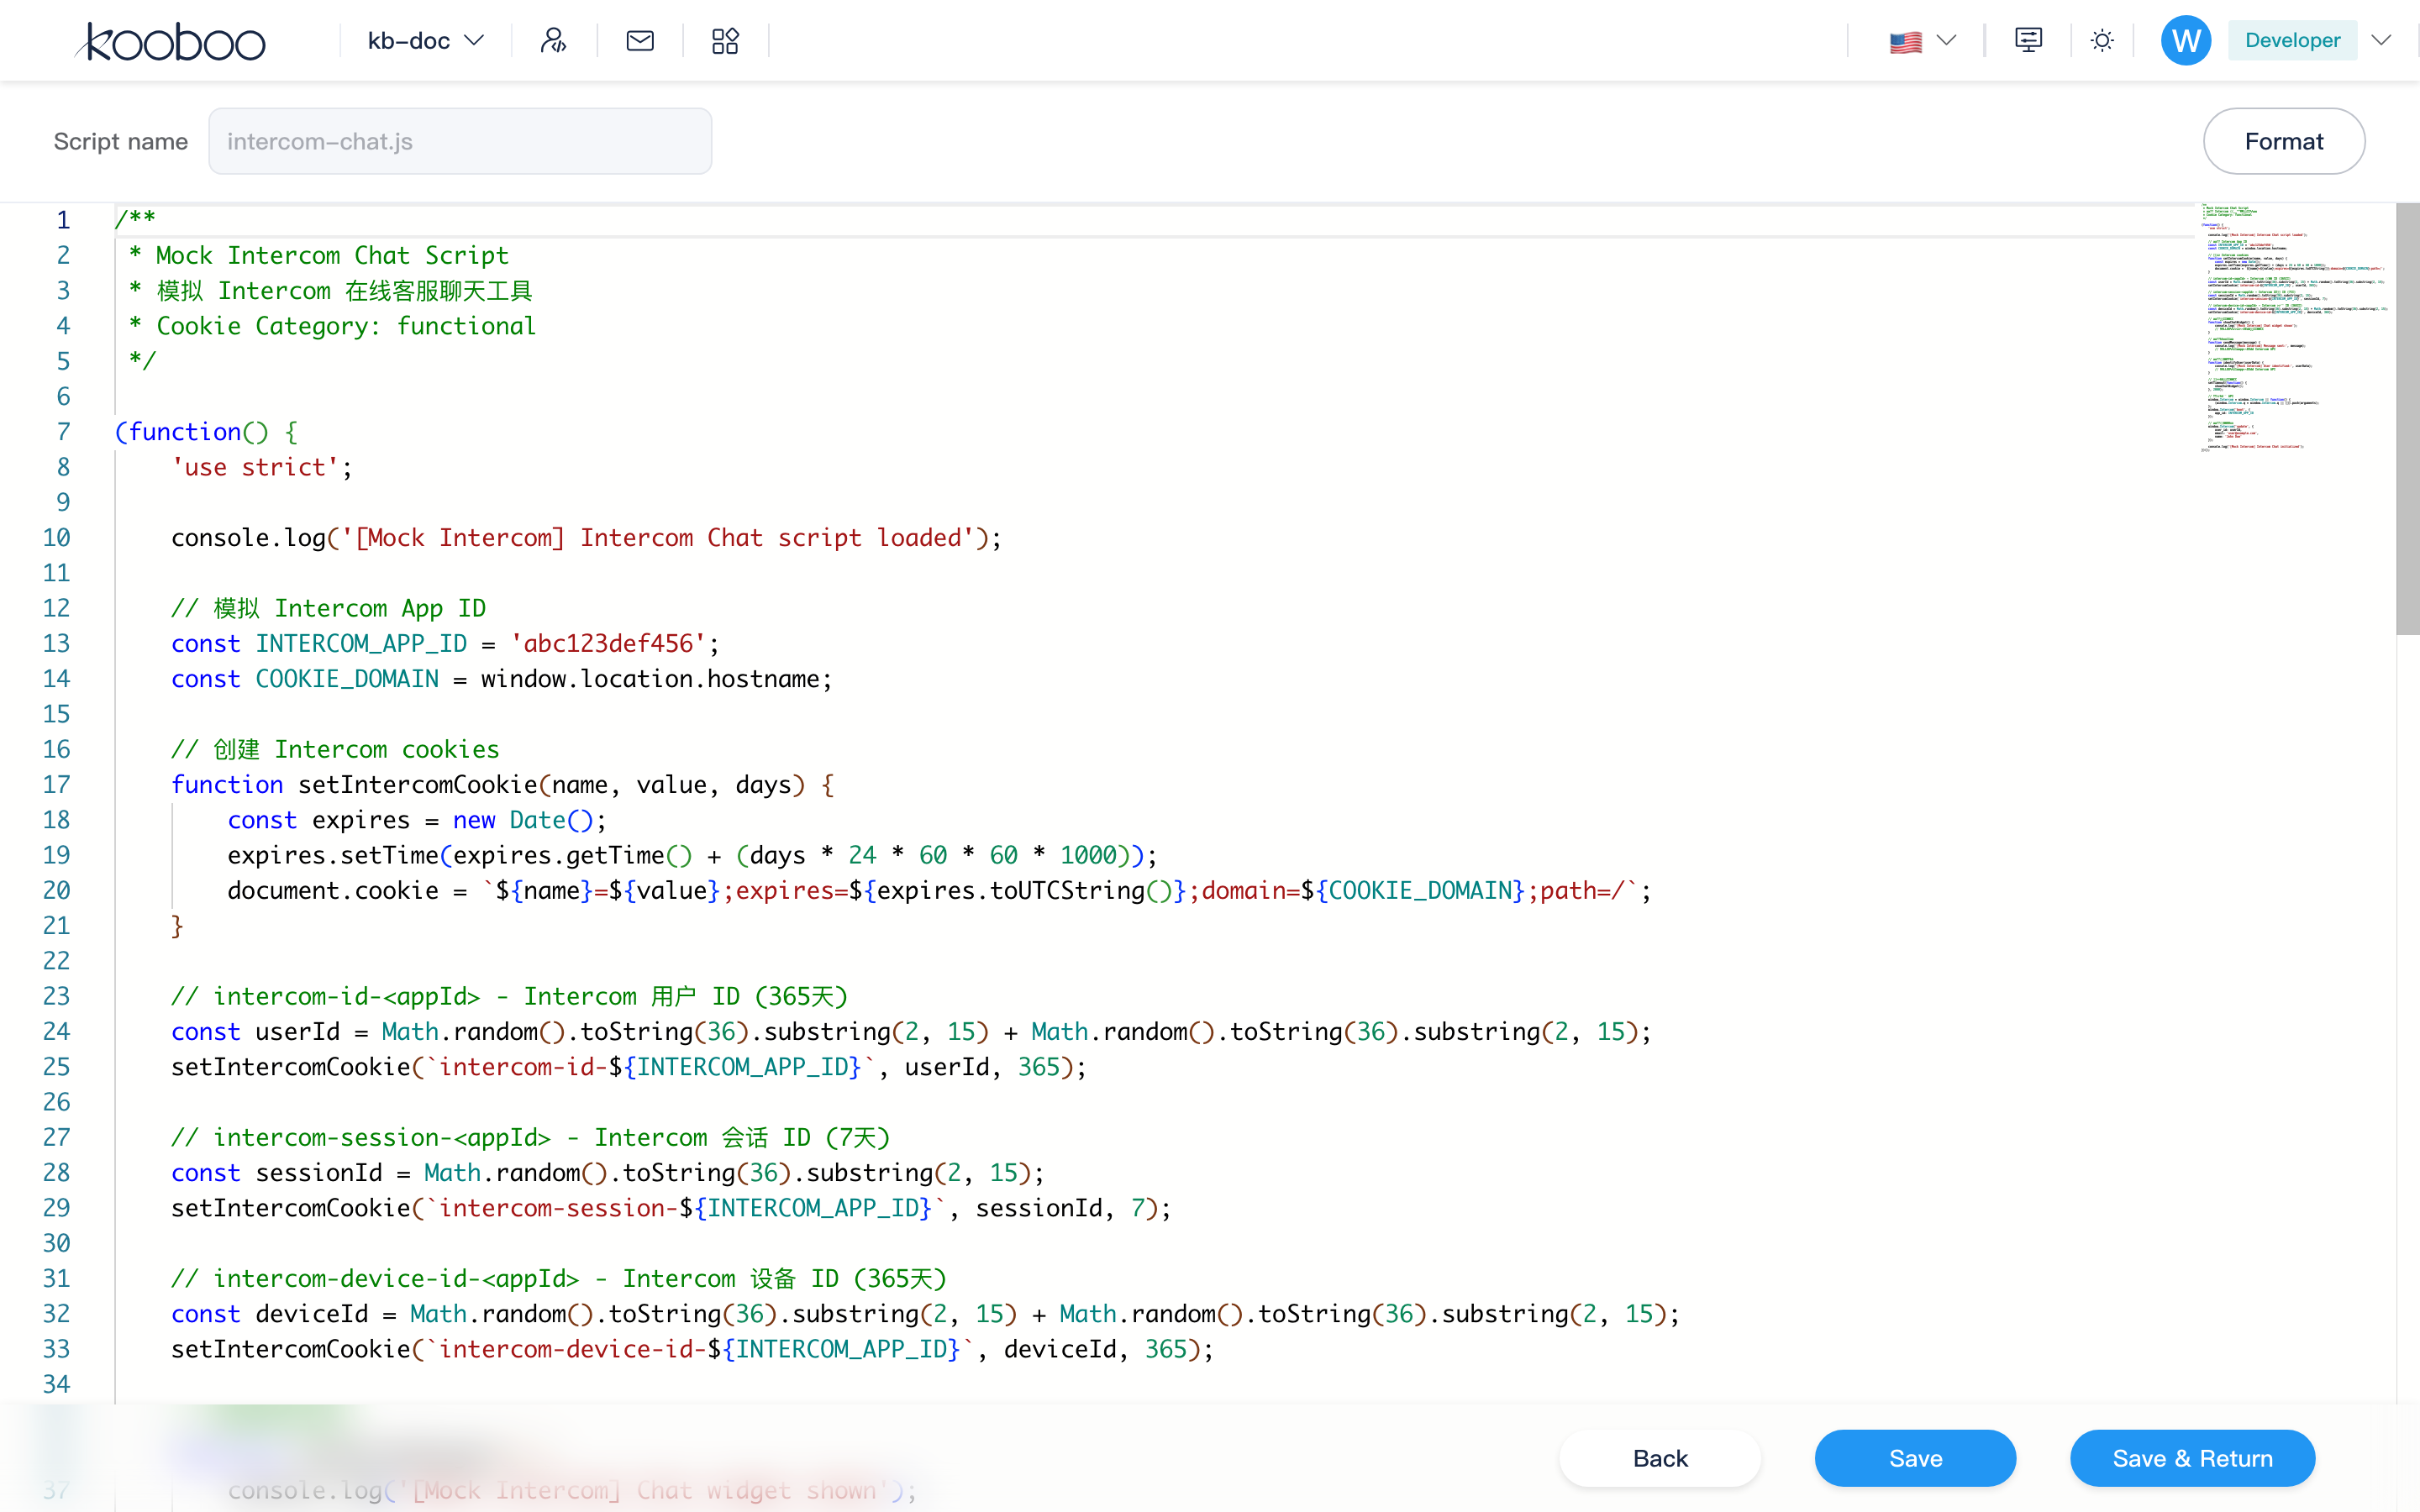The height and width of the screenshot is (1512, 2420).
Task: Click line number 7 in gutter
Action: pos(63,432)
